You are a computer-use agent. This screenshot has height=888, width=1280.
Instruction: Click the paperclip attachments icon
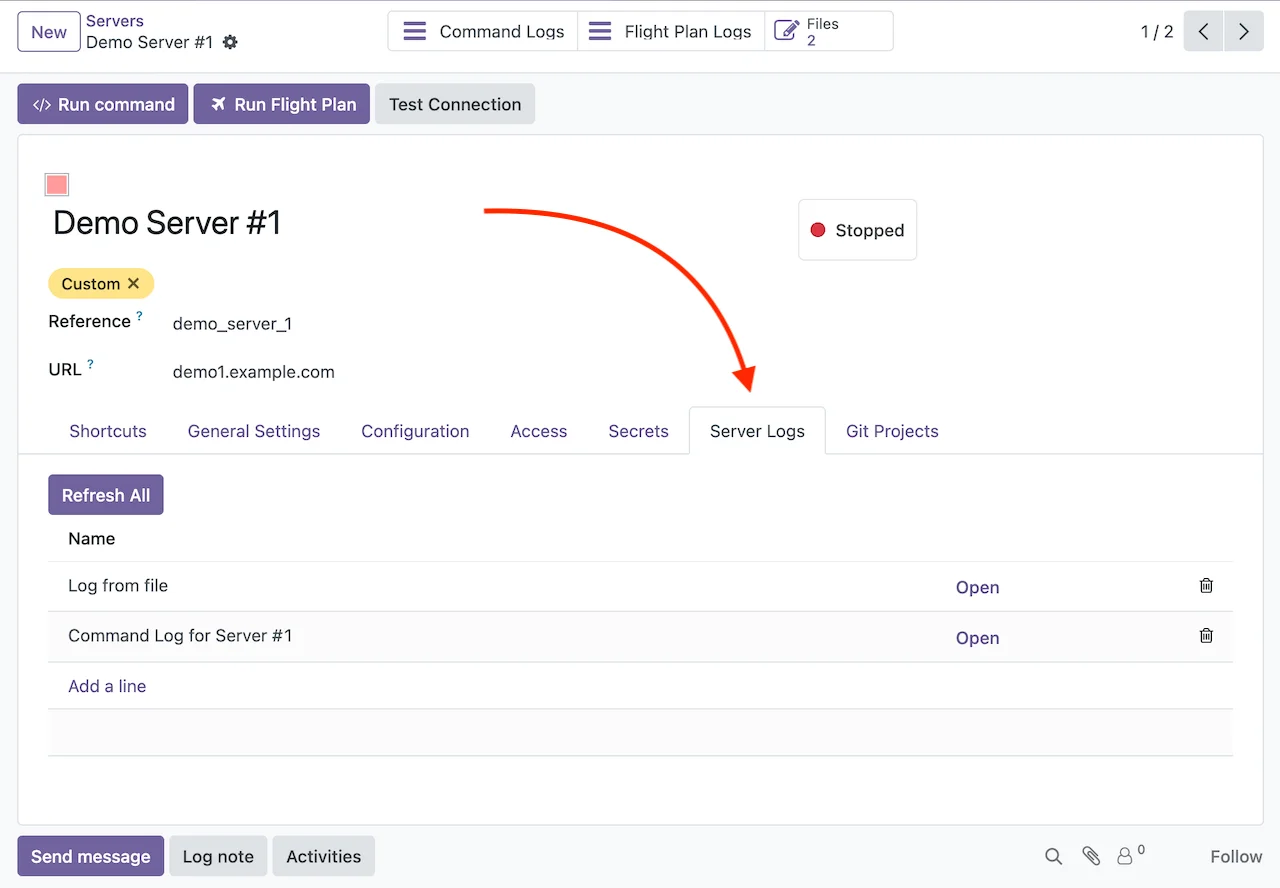pos(1091,856)
